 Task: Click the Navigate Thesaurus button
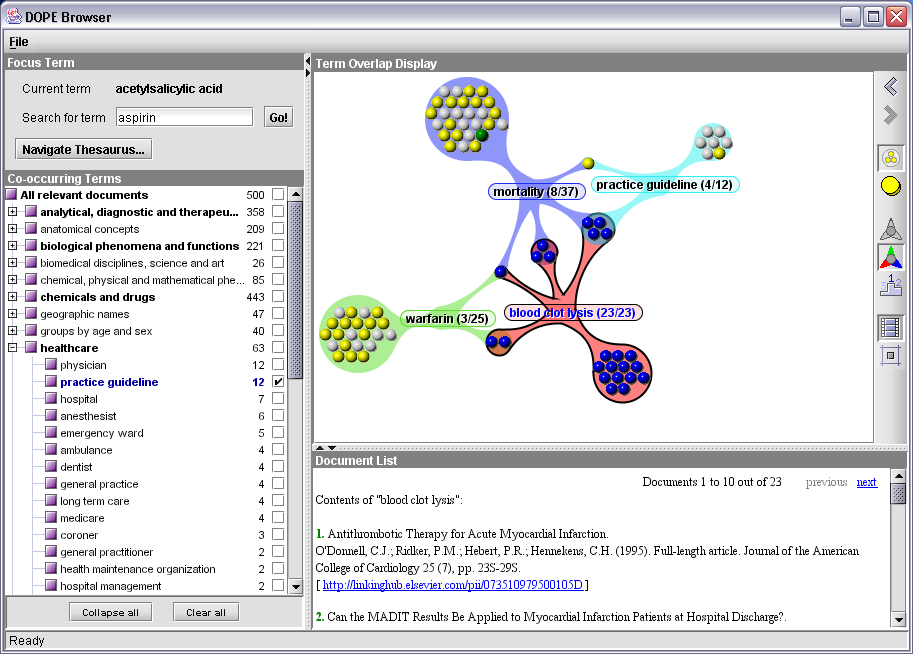[x=84, y=150]
